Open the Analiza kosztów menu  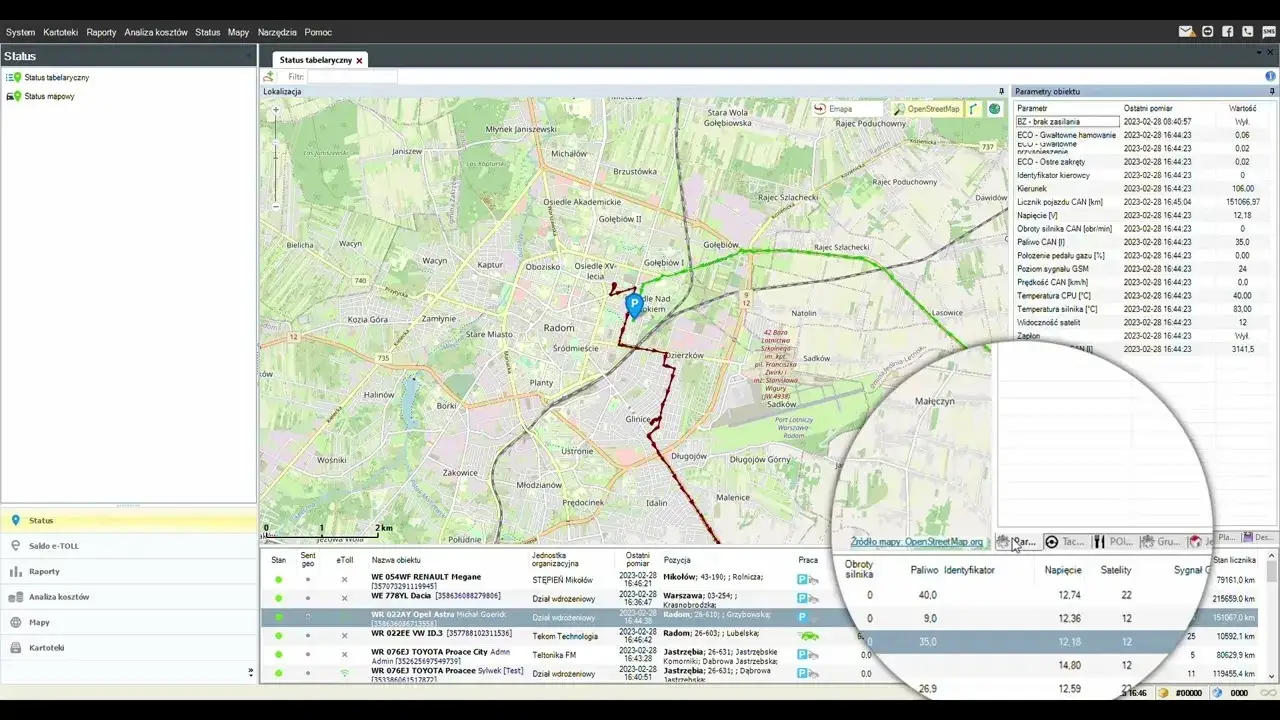155,32
